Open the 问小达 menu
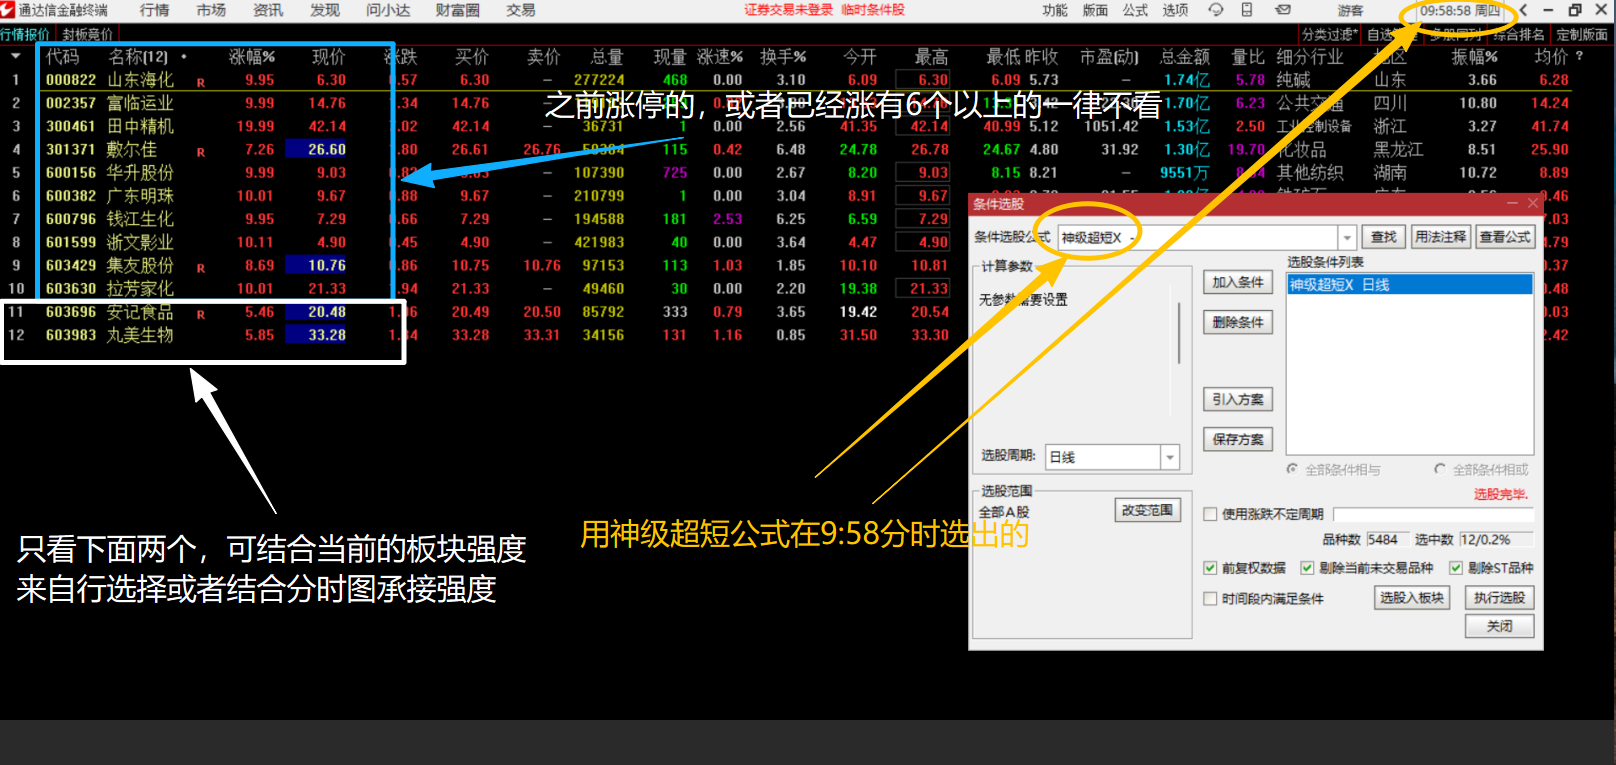The image size is (1616, 765). tap(388, 10)
